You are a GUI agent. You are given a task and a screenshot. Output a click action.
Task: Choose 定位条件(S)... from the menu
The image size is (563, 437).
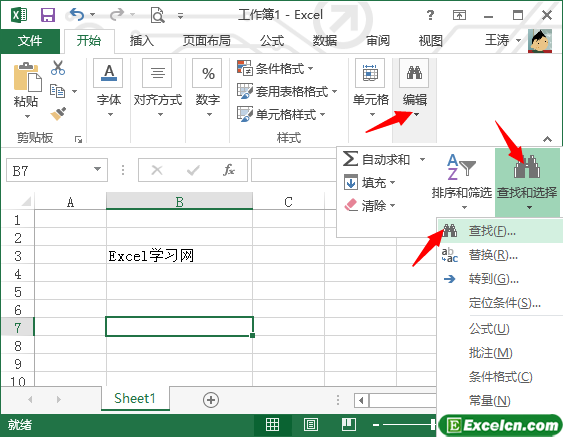[500, 303]
